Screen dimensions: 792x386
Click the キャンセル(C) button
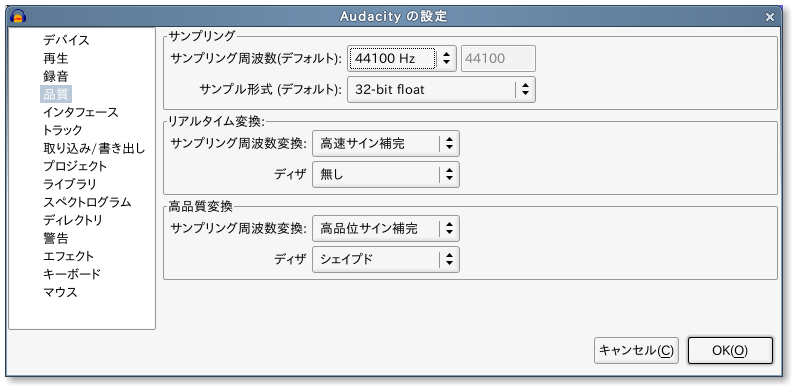[x=636, y=351]
